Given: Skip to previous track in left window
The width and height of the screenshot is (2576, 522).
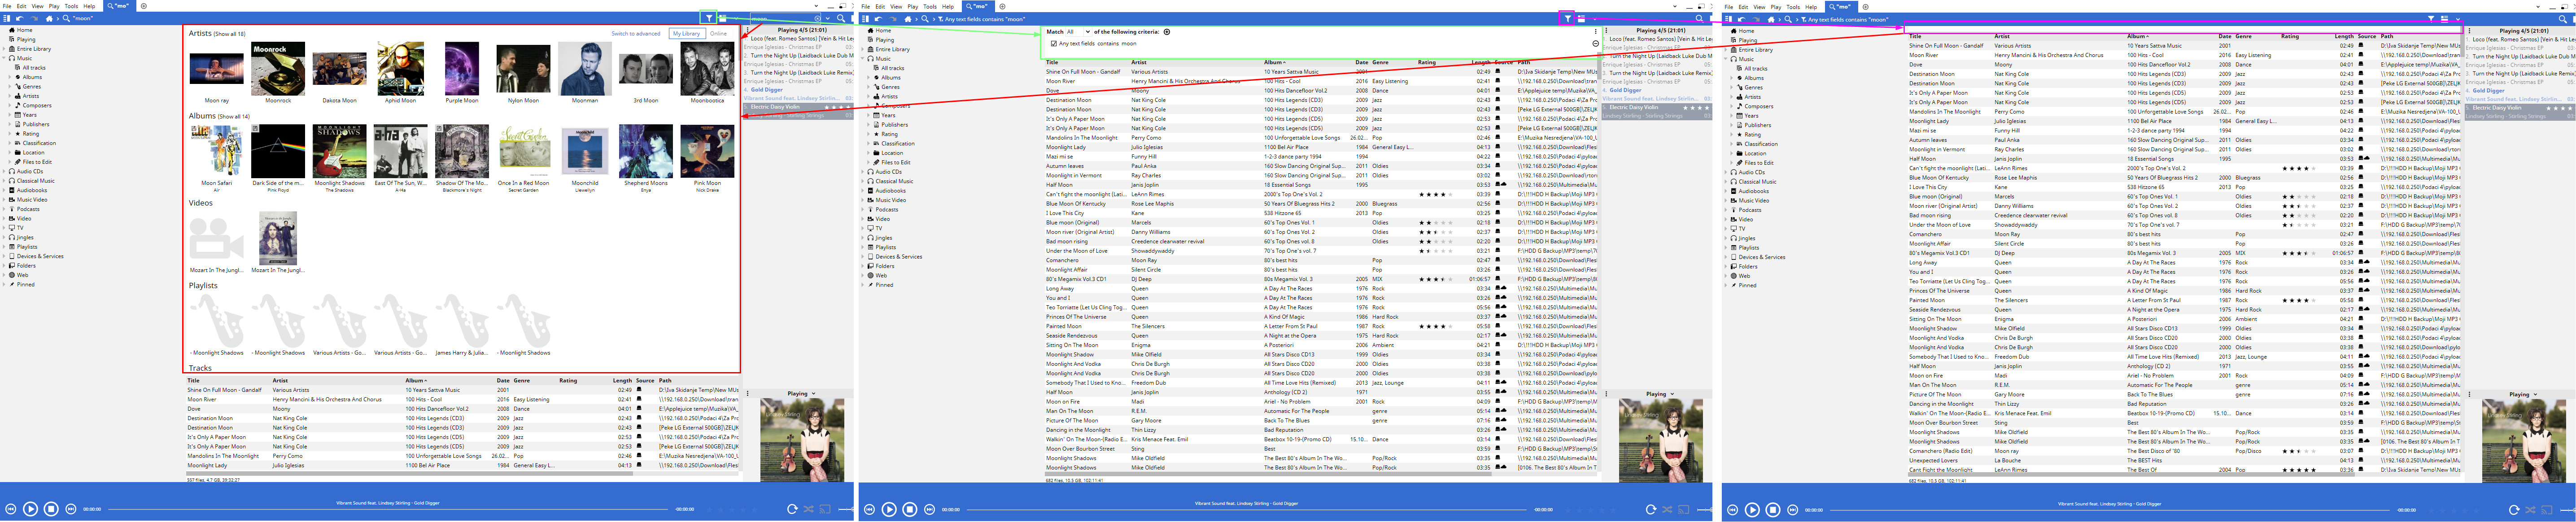Looking at the screenshot, I should pos(11,509).
